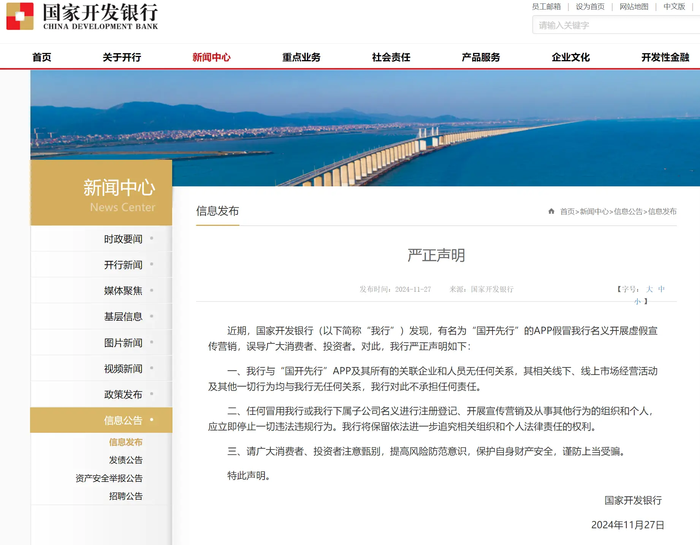Click the 员工邮箱 link at top
Screen dimensions: 700x545
[546, 7]
